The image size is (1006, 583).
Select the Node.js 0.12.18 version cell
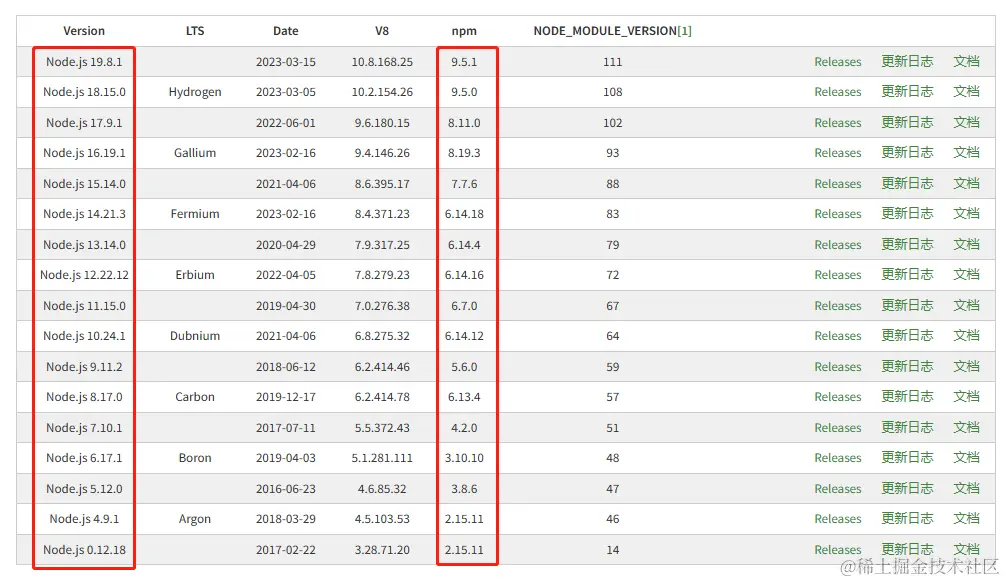point(84,549)
